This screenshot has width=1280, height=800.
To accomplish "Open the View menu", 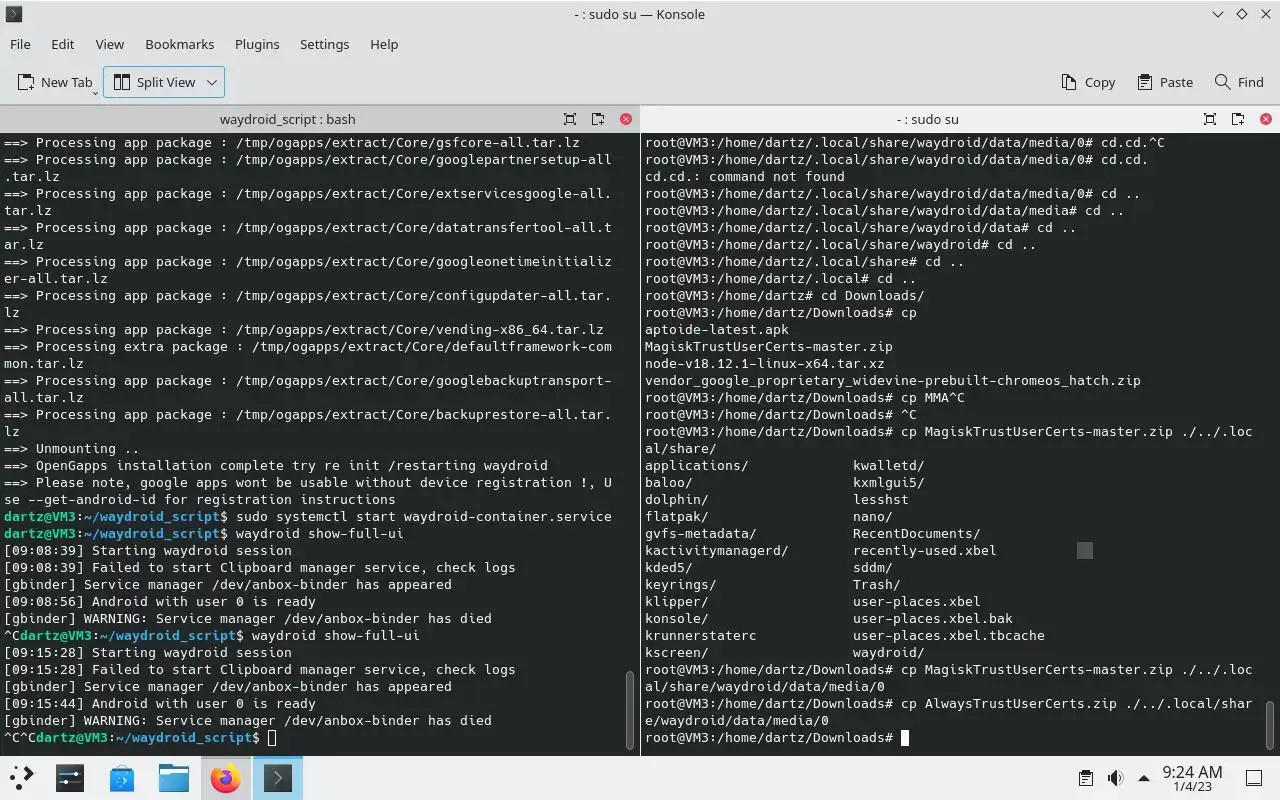I will coord(110,44).
